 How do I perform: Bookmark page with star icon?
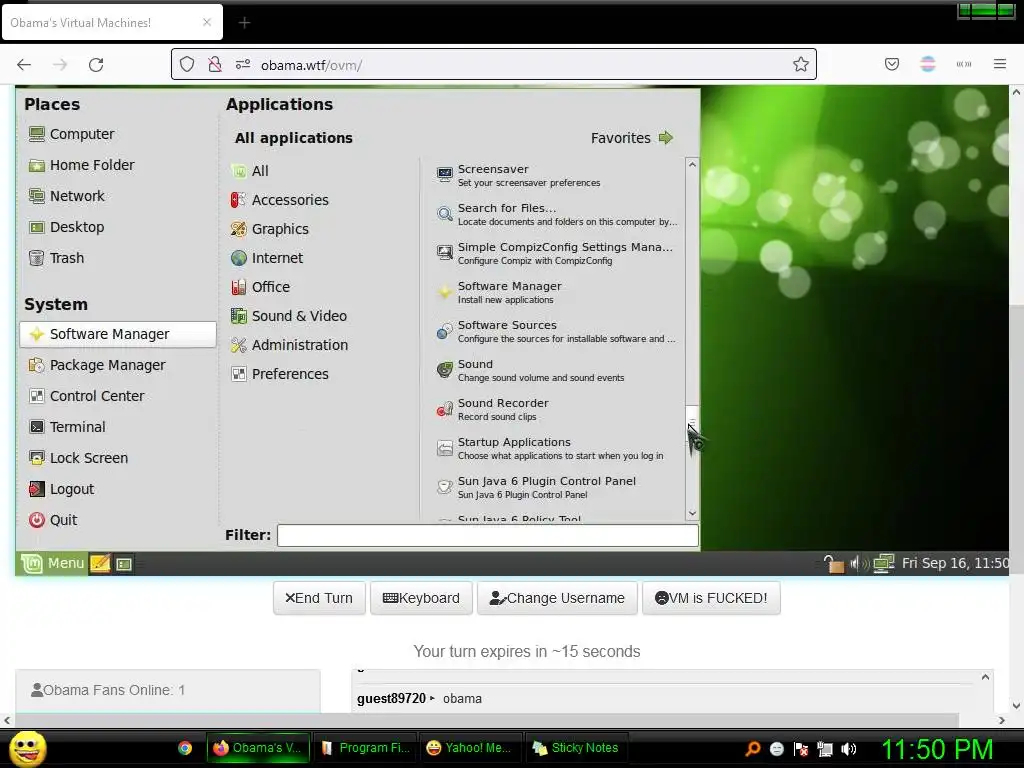point(801,64)
